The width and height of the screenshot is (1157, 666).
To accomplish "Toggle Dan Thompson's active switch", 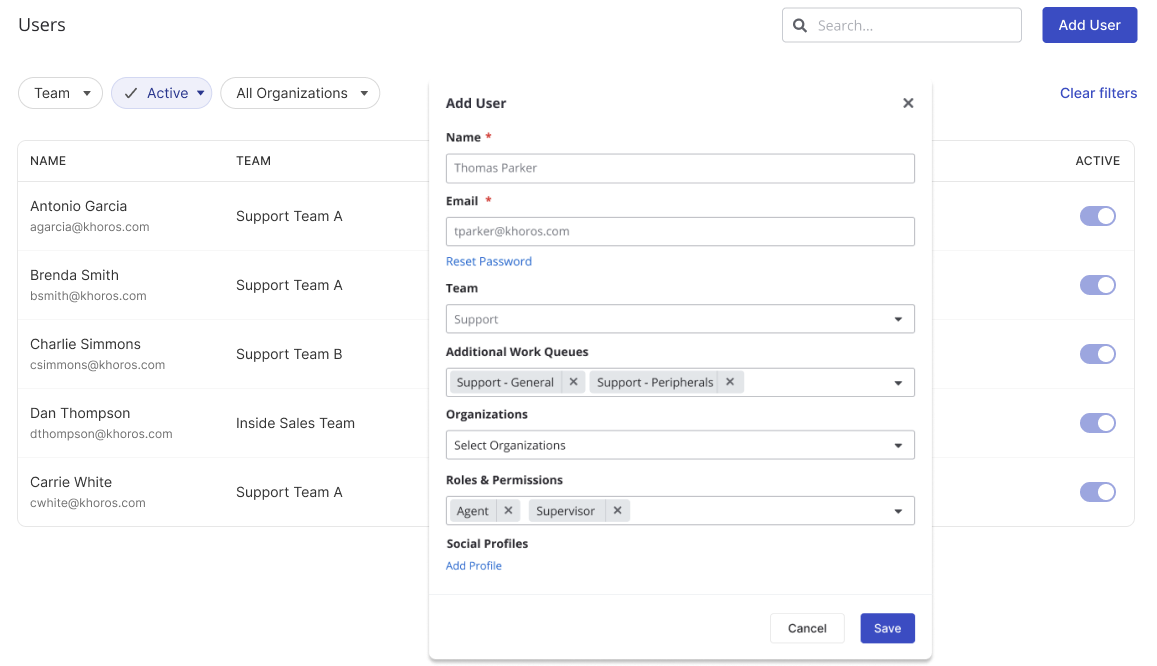I will tap(1097, 423).
